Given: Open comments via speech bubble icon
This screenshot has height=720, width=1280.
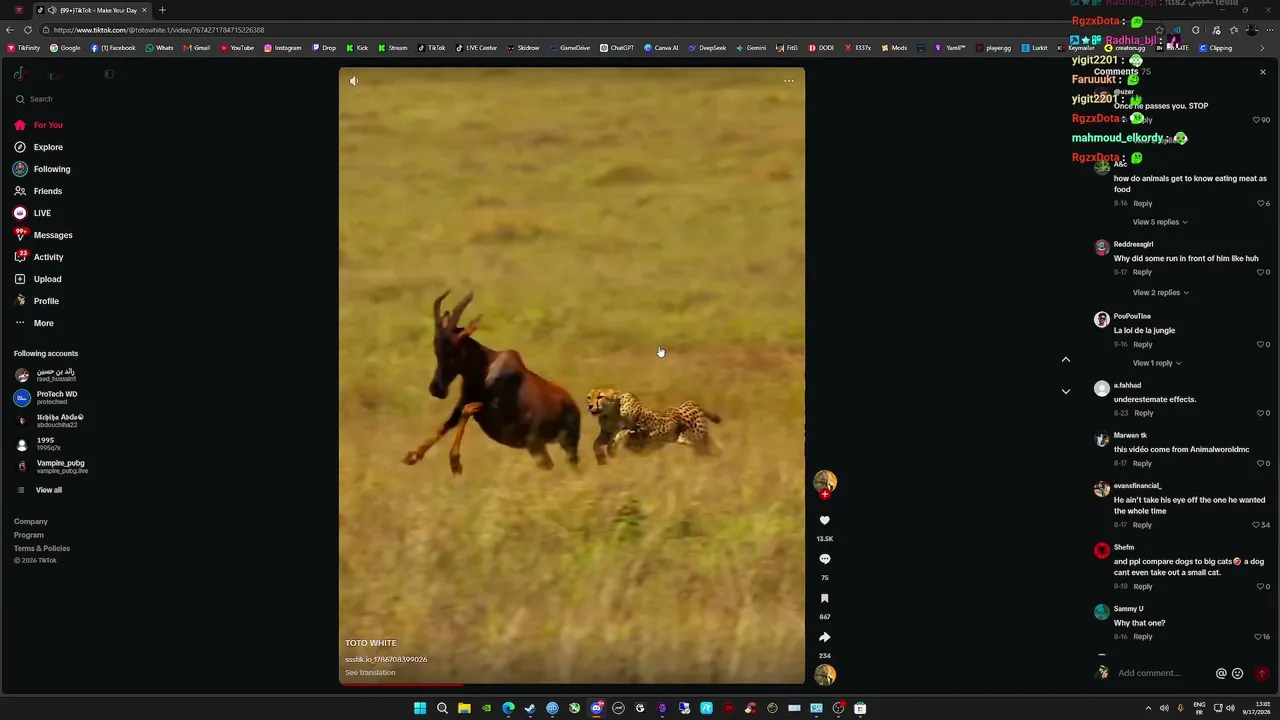Looking at the screenshot, I should (824, 559).
